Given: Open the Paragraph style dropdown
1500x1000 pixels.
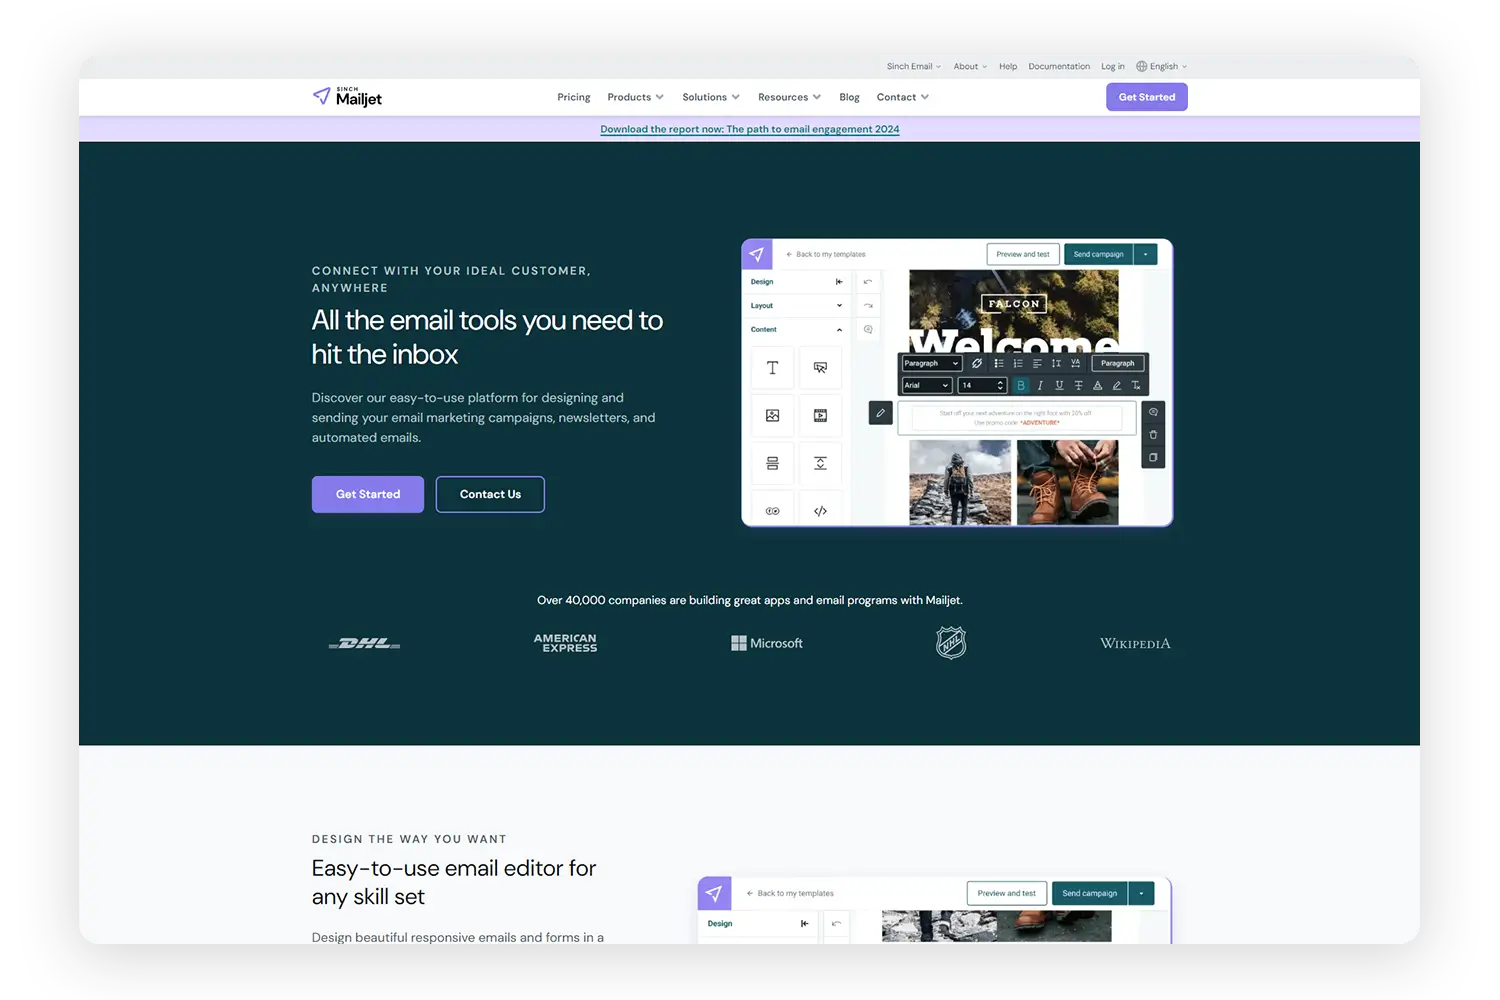Looking at the screenshot, I should point(931,363).
